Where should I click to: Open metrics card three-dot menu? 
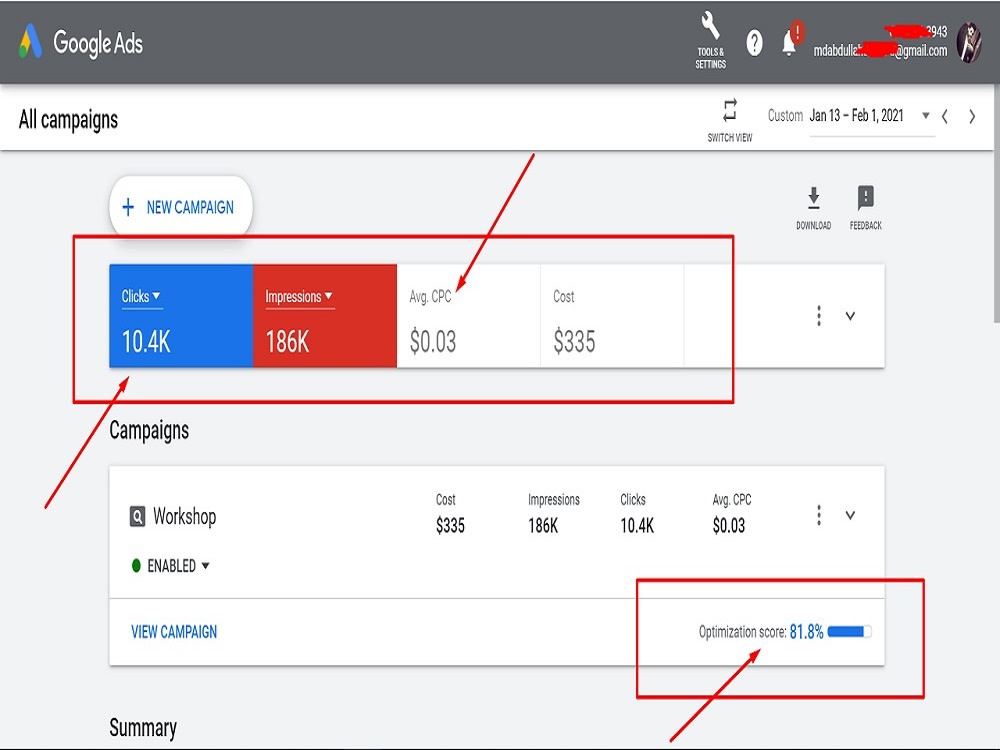[819, 316]
